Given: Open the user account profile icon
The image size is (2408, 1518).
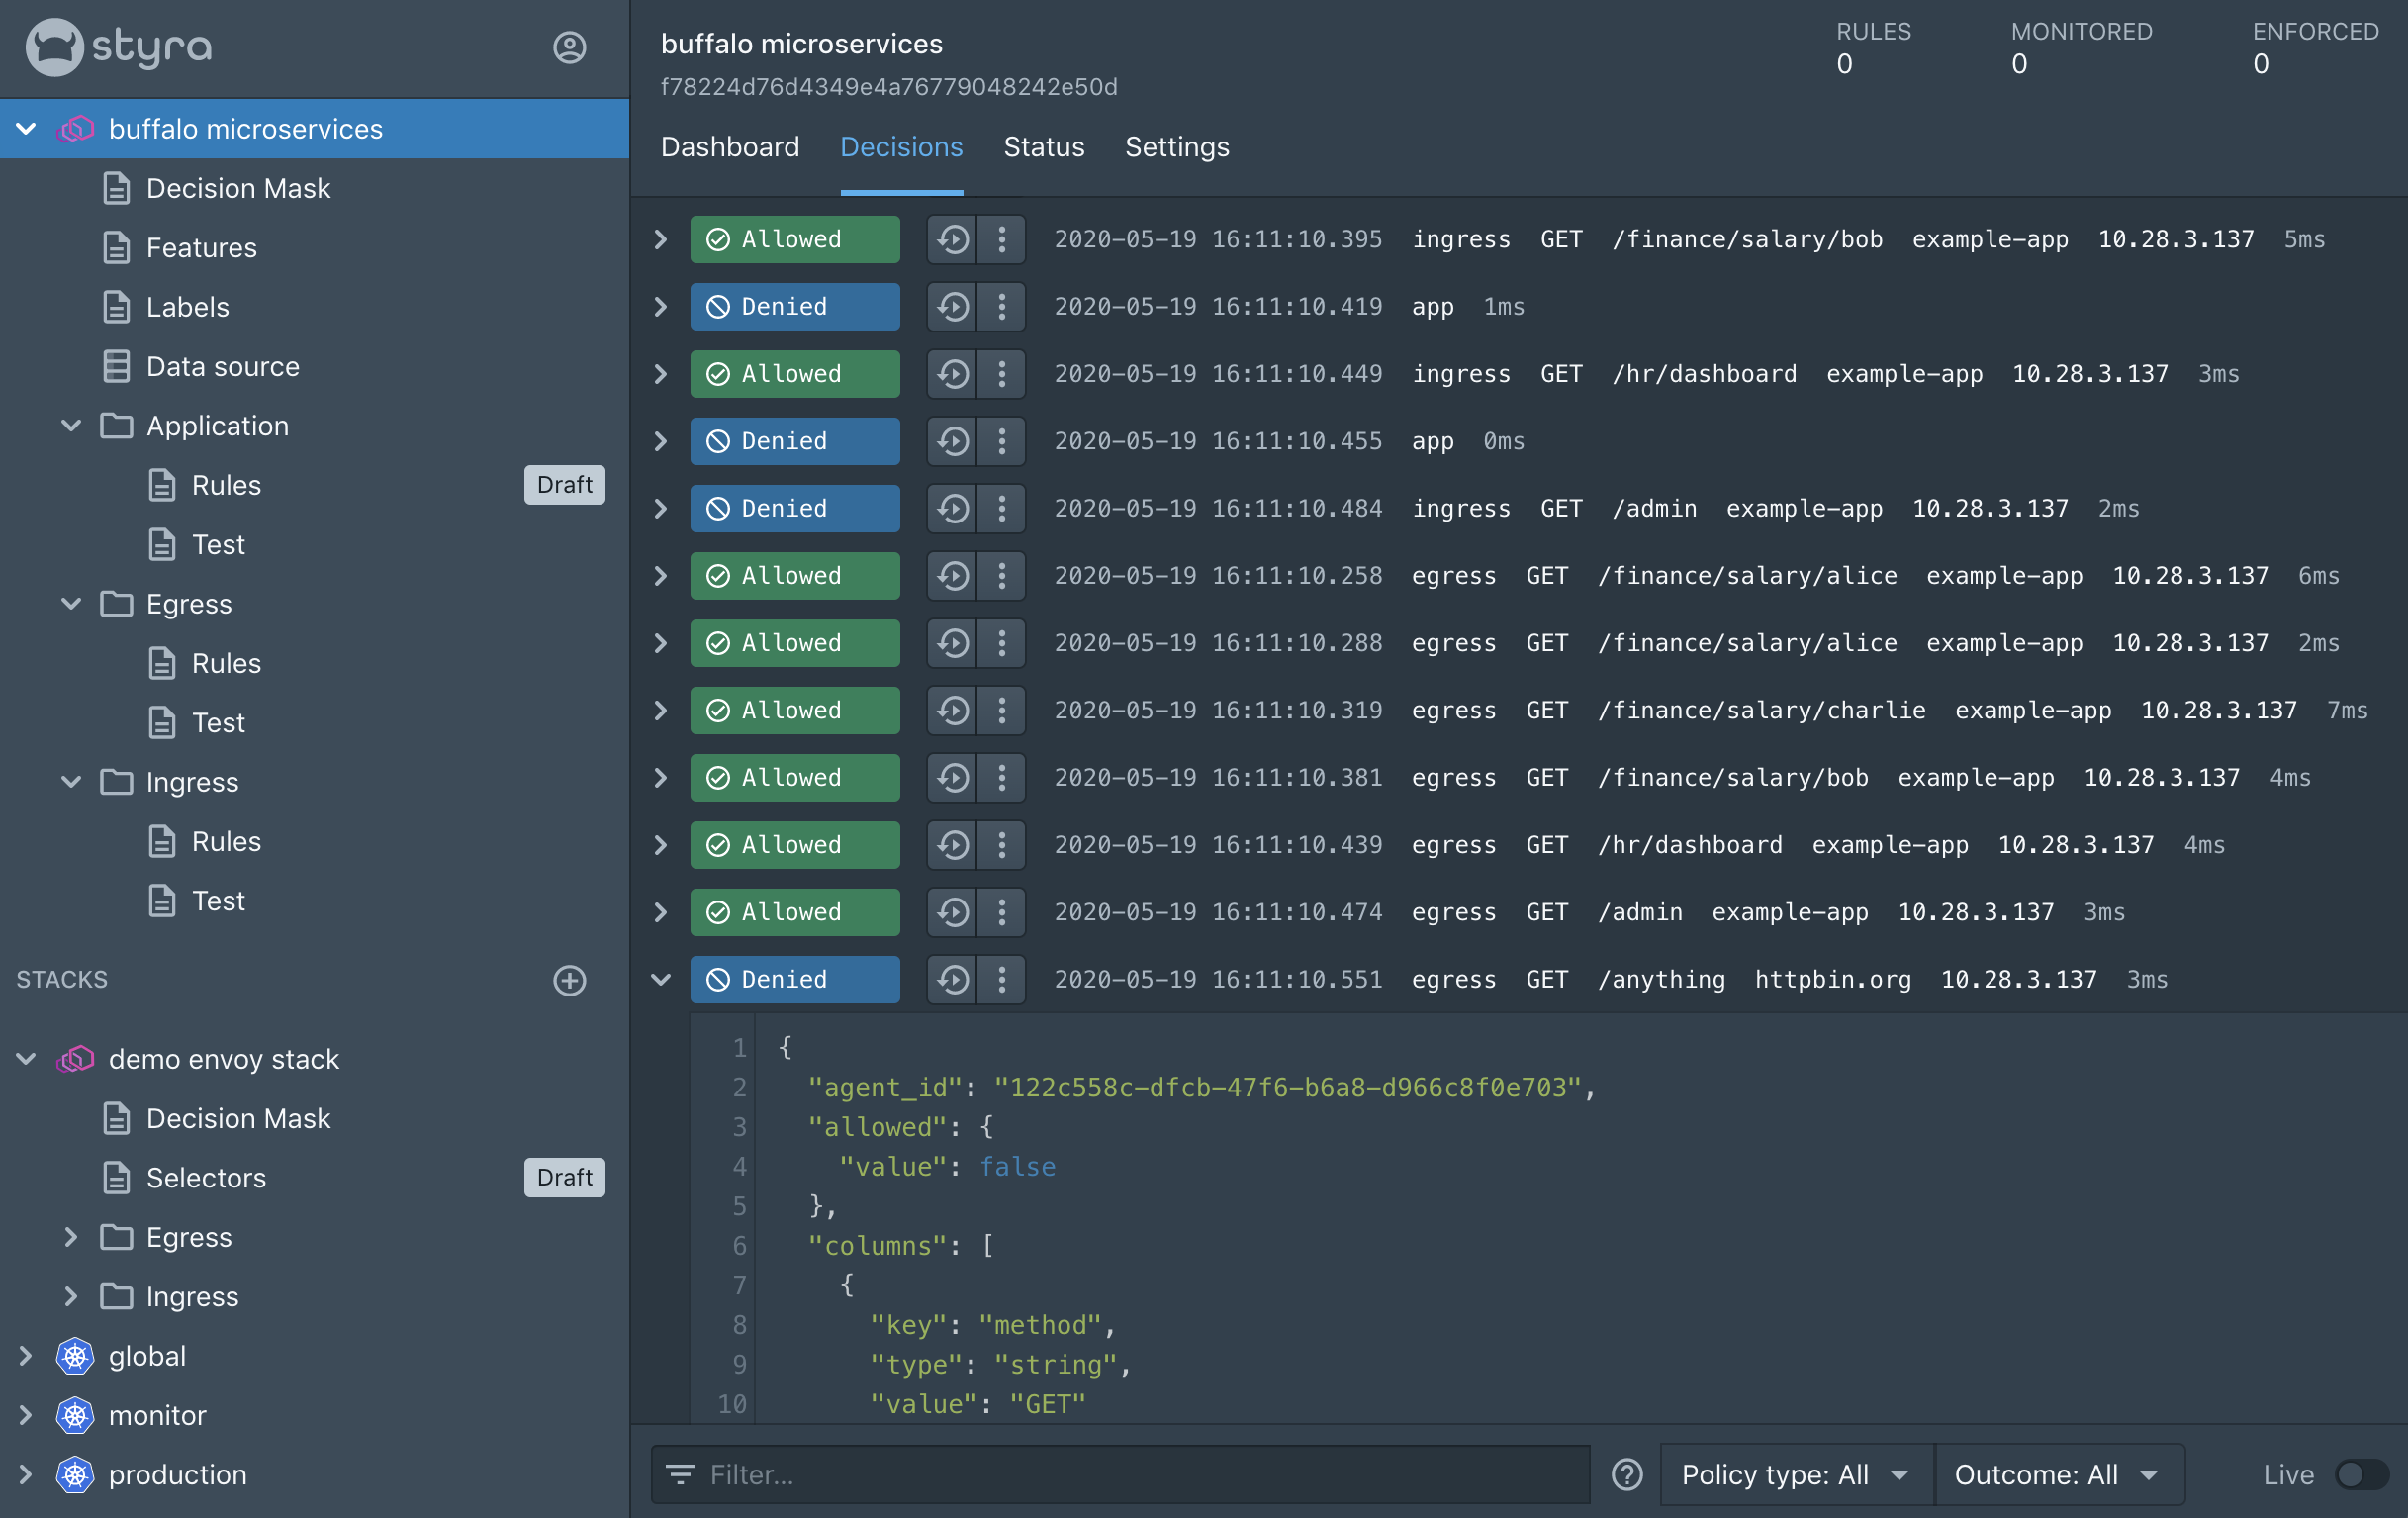Looking at the screenshot, I should pyautogui.click(x=569, y=47).
